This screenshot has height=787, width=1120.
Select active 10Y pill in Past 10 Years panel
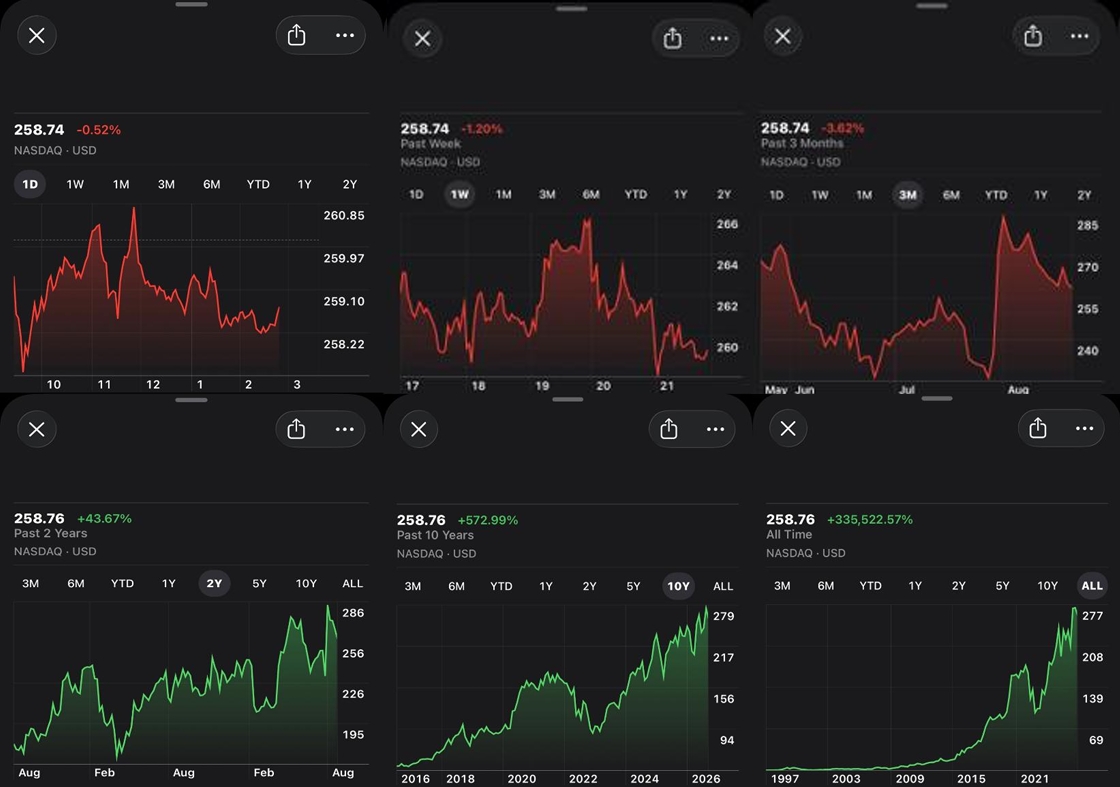(x=678, y=586)
